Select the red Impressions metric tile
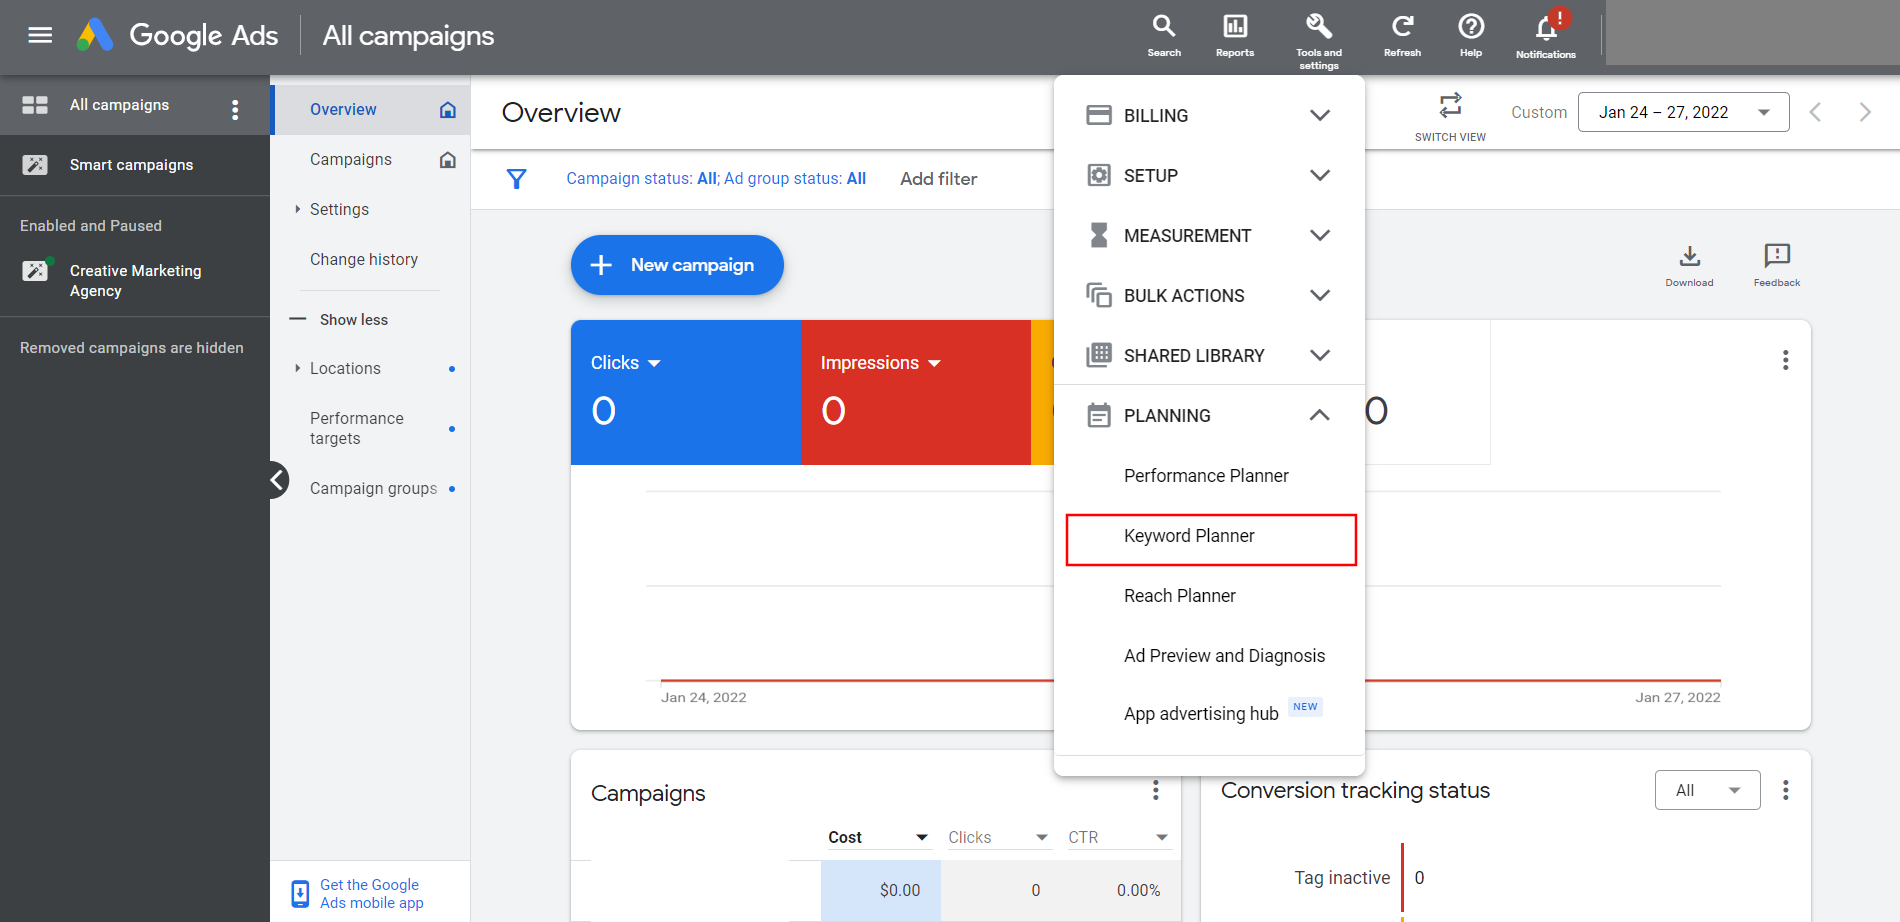1900x922 pixels. tap(916, 392)
